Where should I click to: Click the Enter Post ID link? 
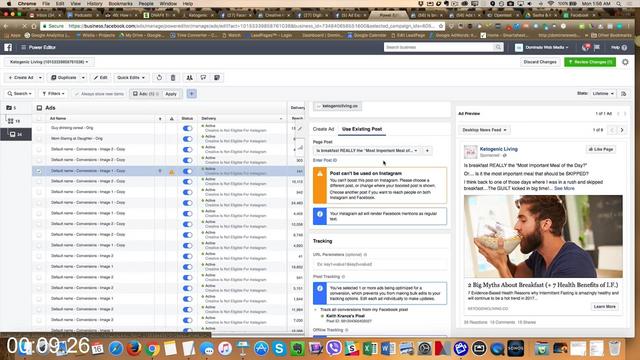point(325,160)
